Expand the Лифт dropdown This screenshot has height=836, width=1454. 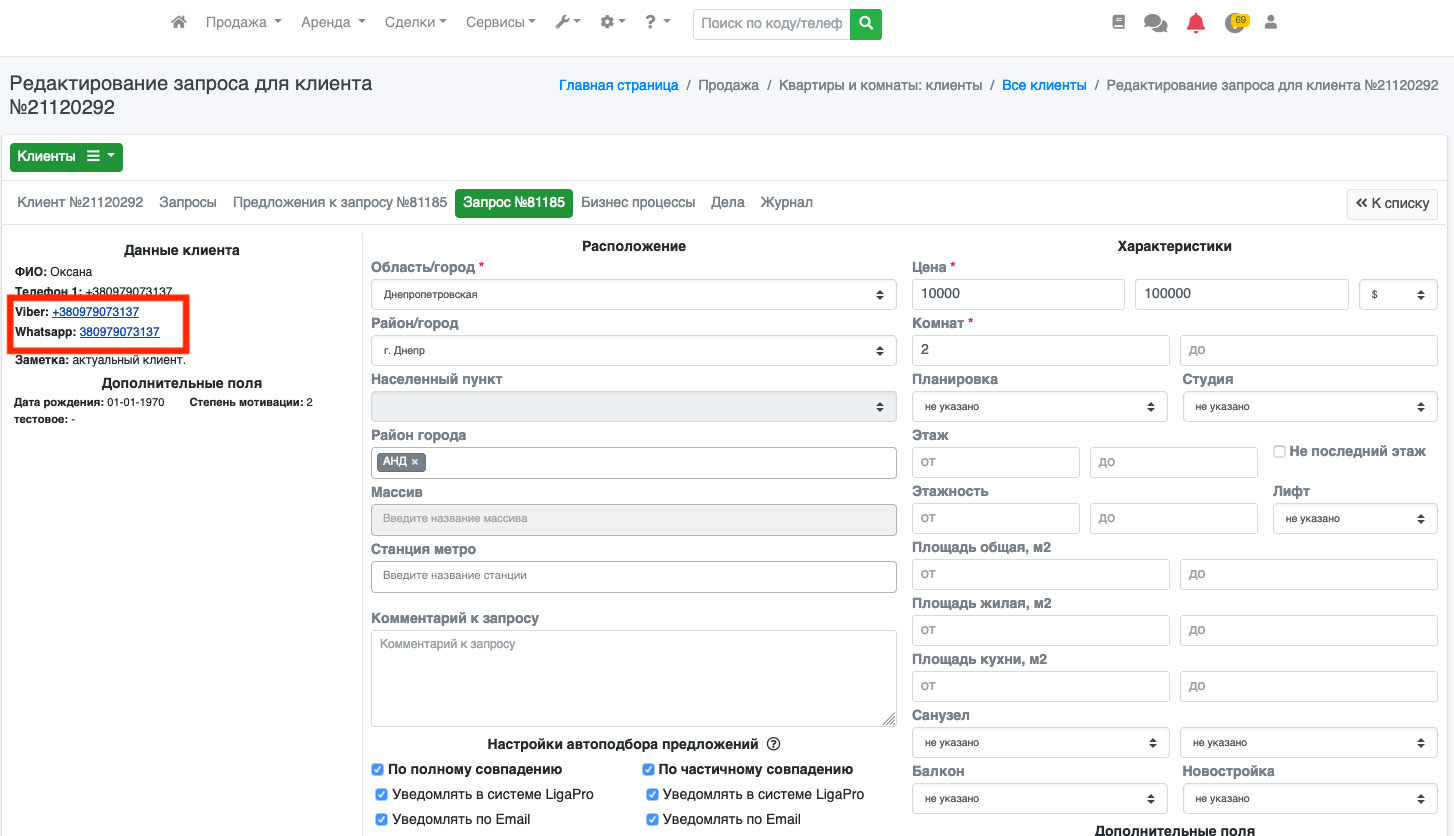[x=1354, y=519]
